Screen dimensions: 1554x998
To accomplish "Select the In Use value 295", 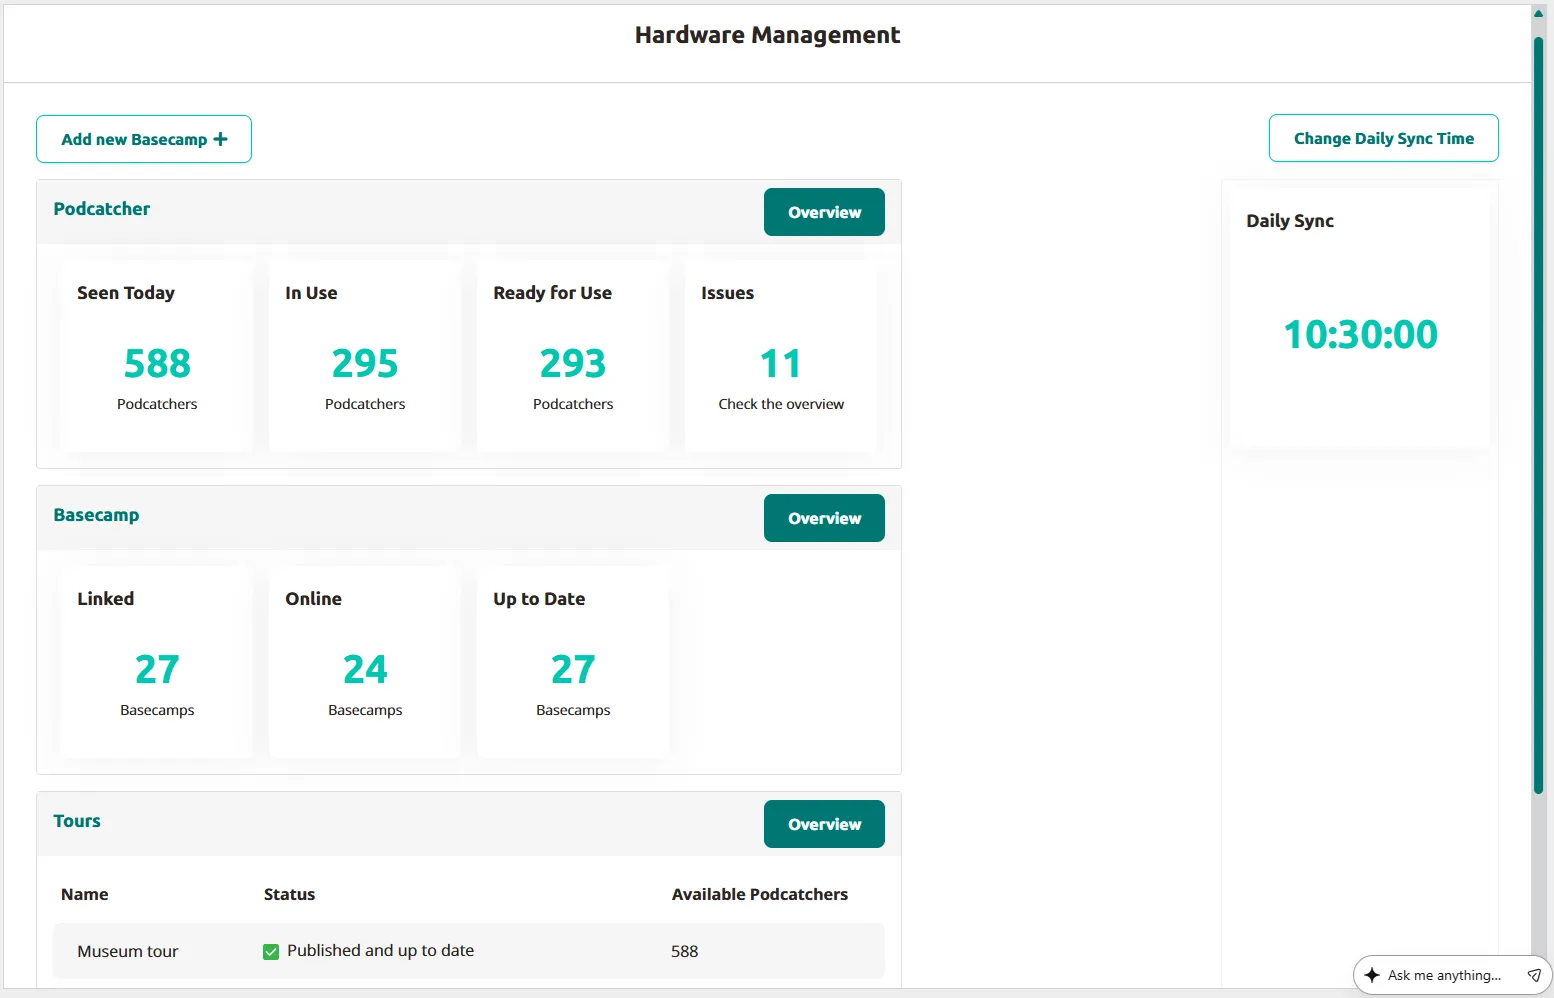I will pos(365,363).
